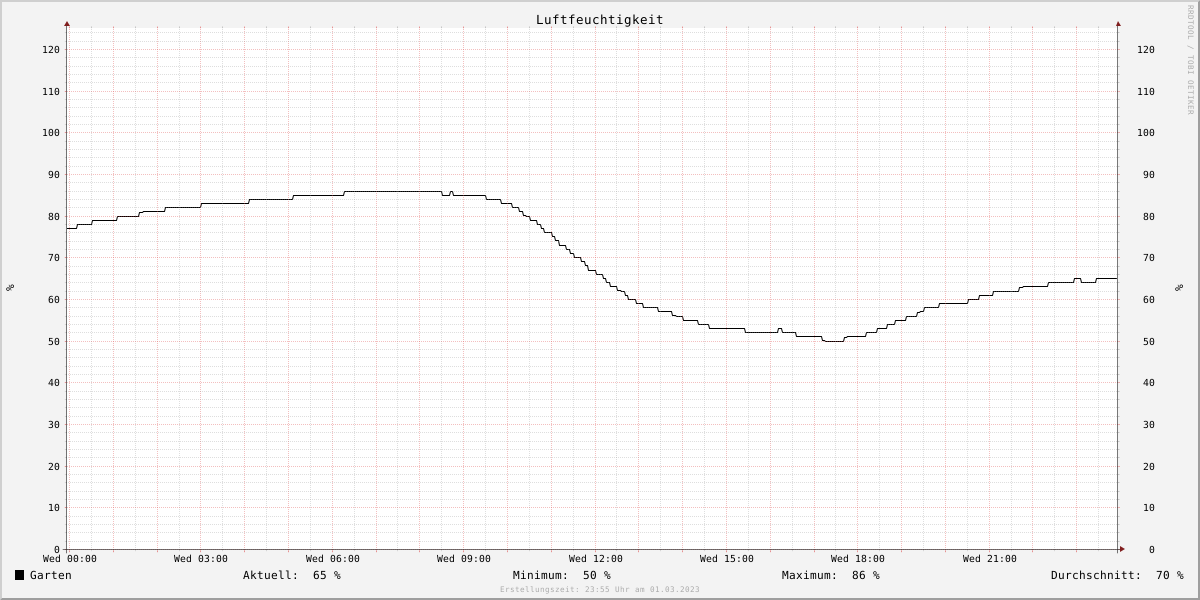This screenshot has height=600, width=1200.
Task: Click the red arrow atop left y-axis
Action: pyautogui.click(x=67, y=23)
